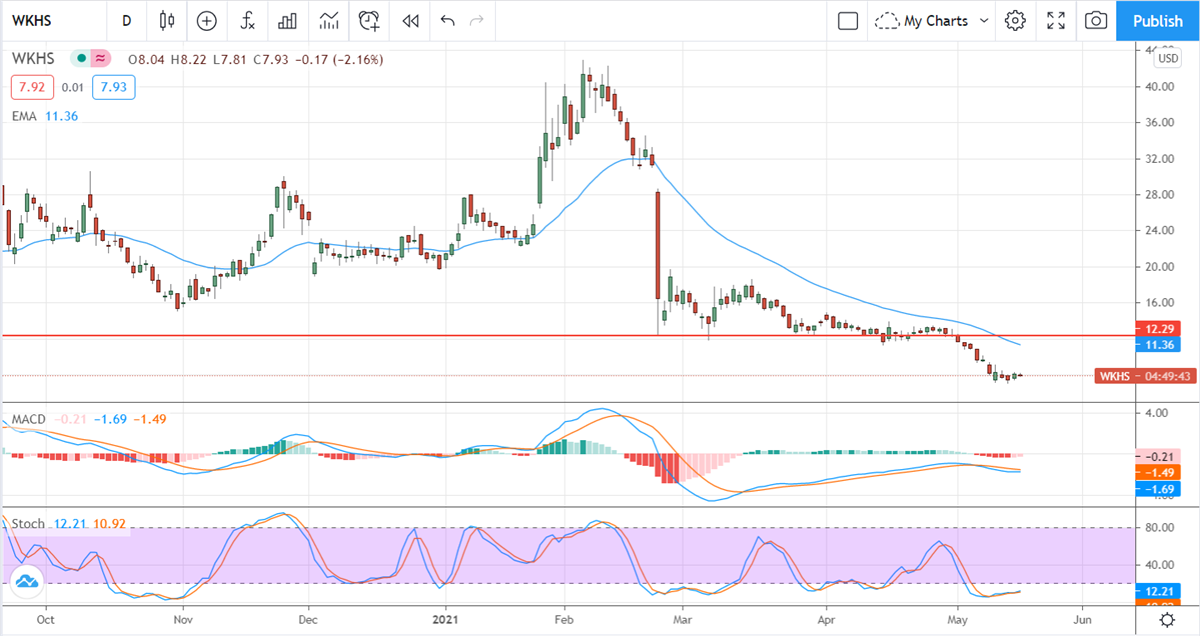
Task: Open the D interval dropdown
Action: (x=126, y=21)
